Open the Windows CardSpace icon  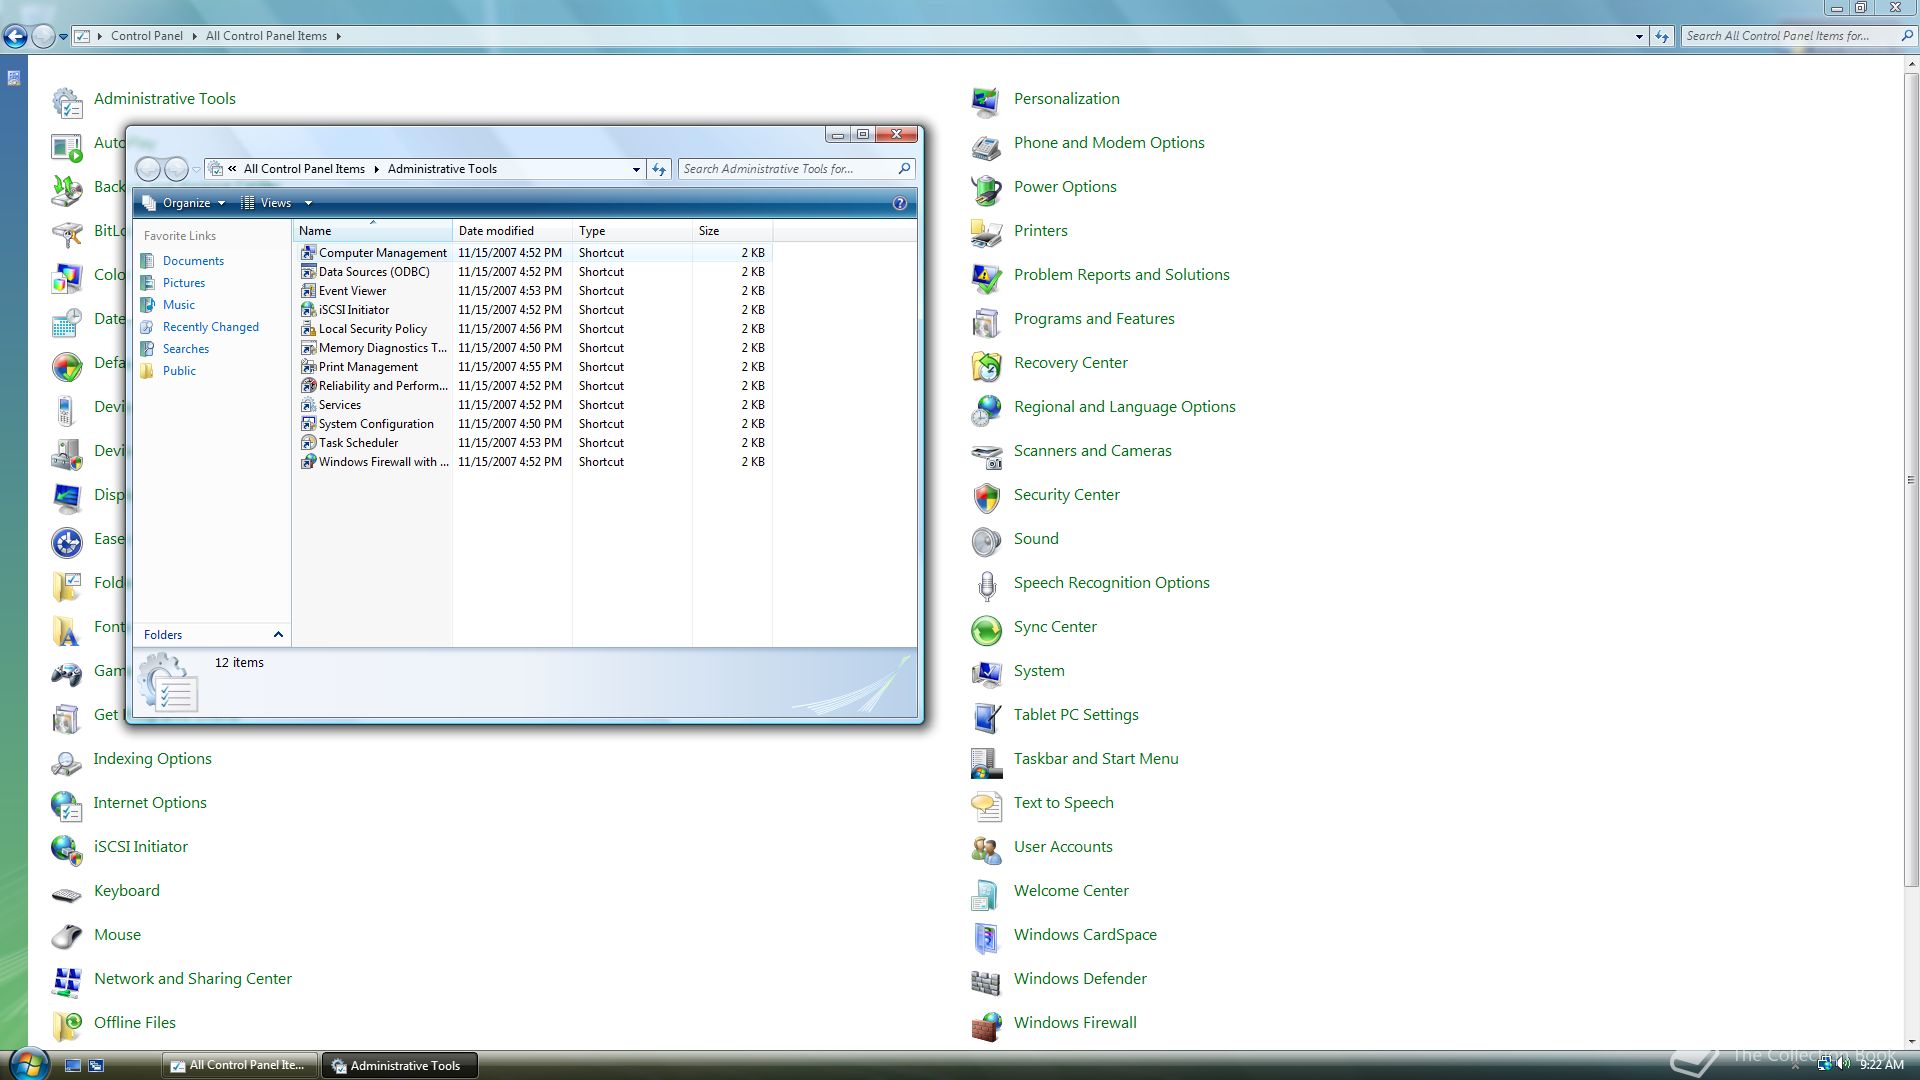pos(986,936)
